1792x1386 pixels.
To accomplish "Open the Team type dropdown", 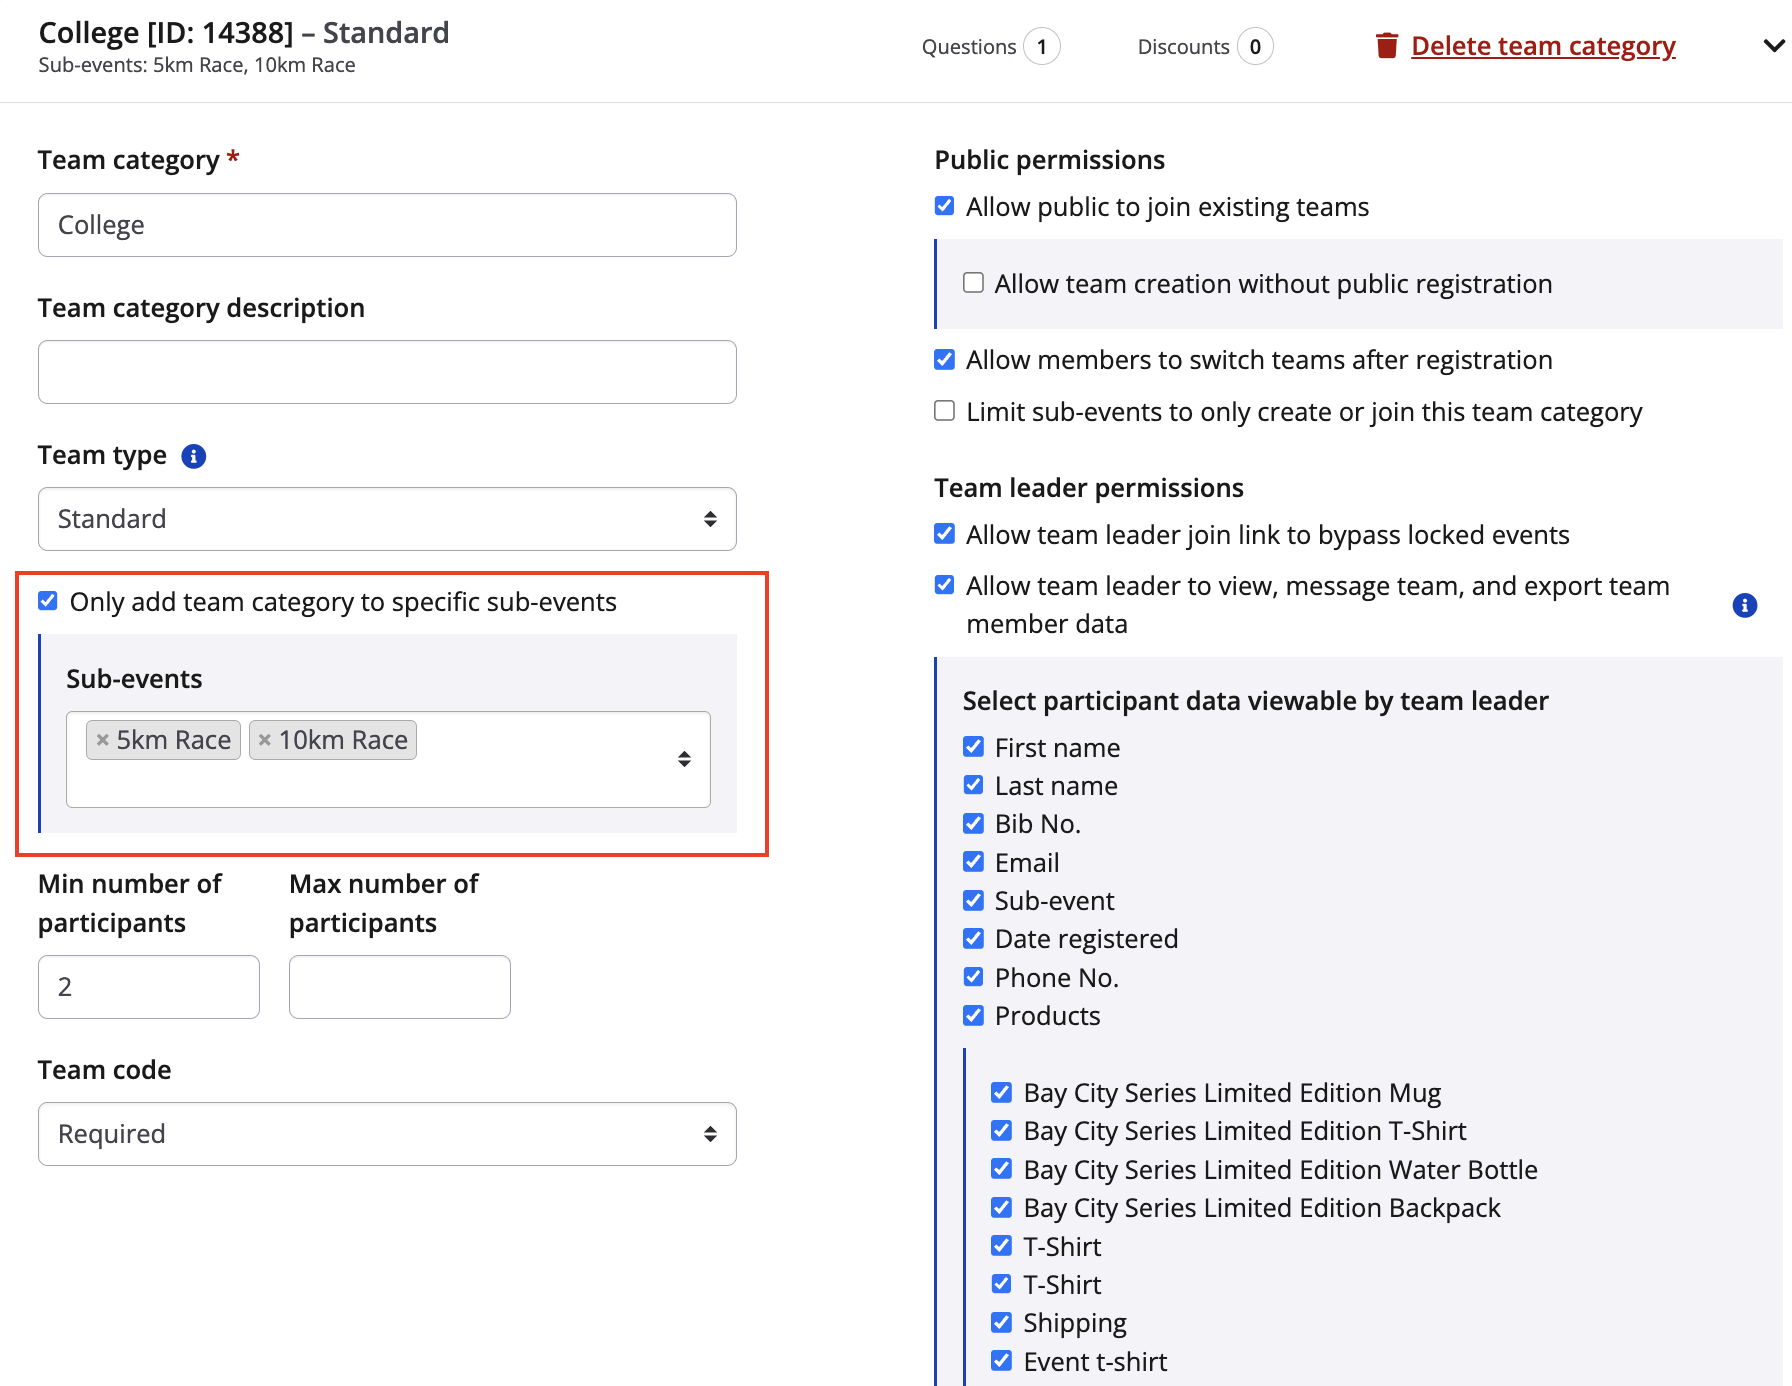I will [x=387, y=519].
